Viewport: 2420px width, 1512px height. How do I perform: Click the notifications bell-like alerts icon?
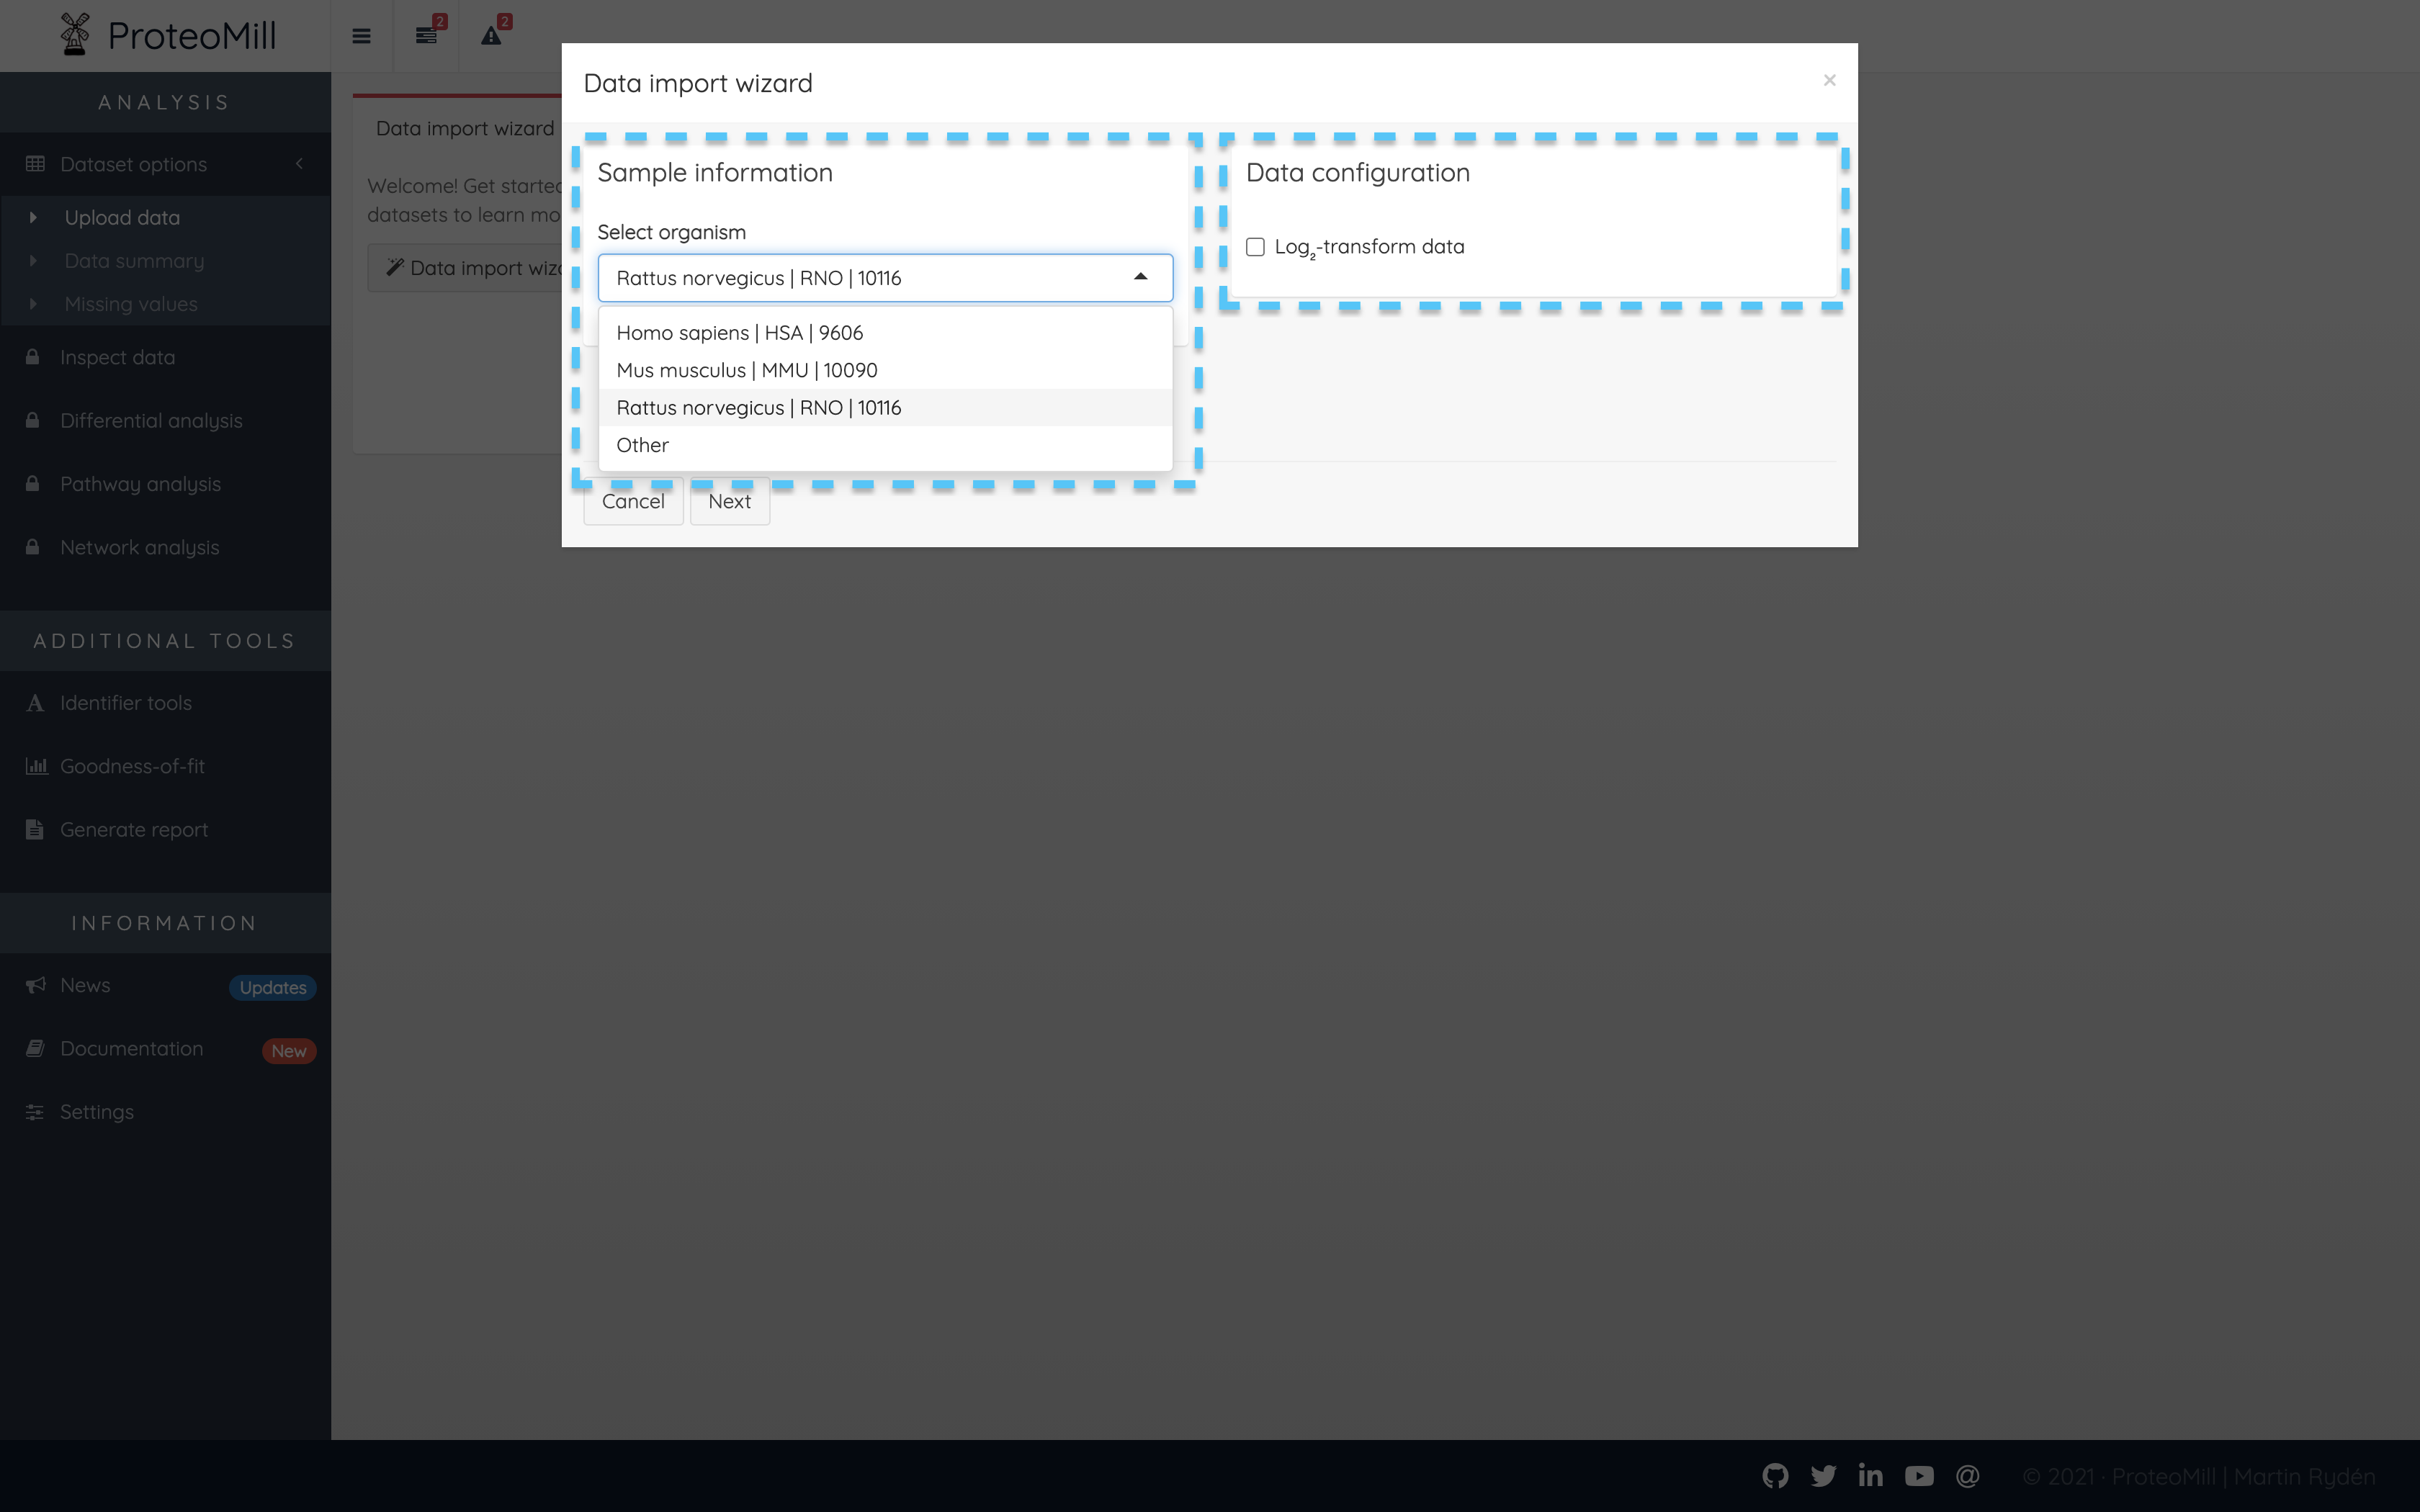(493, 33)
